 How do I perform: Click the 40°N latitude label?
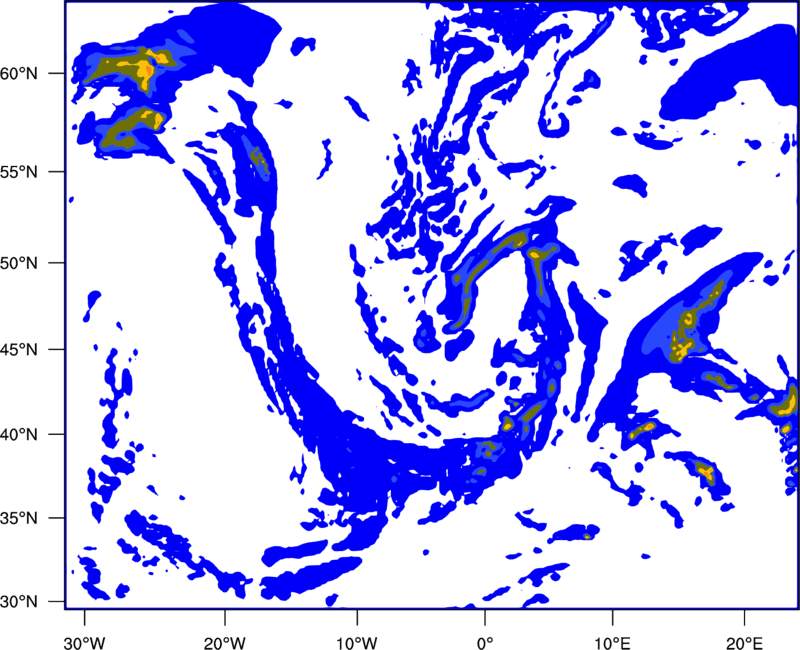(x=19, y=435)
